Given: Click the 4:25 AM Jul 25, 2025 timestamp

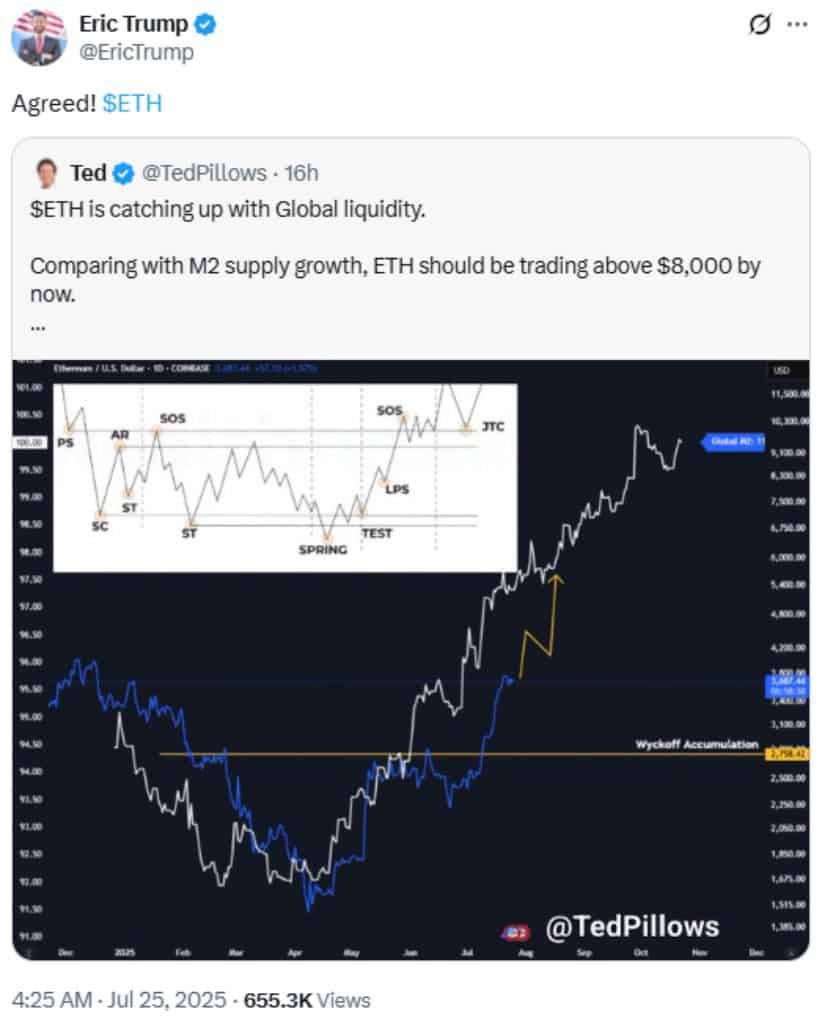Looking at the screenshot, I should click(x=119, y=1000).
